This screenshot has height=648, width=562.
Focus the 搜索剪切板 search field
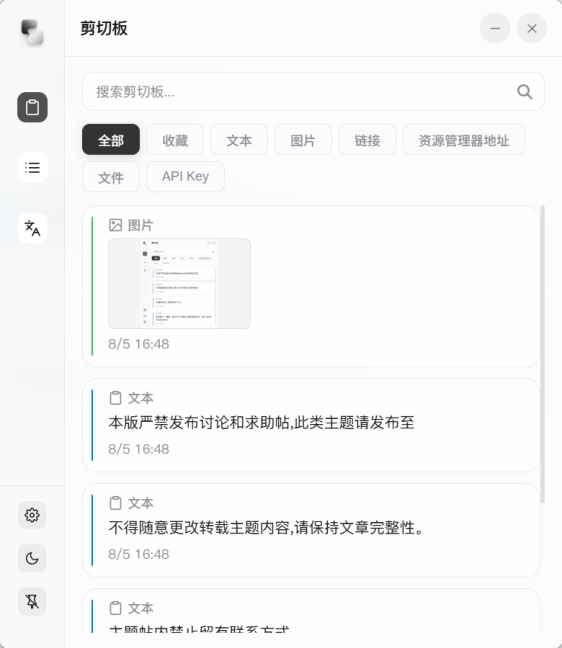pos(313,92)
